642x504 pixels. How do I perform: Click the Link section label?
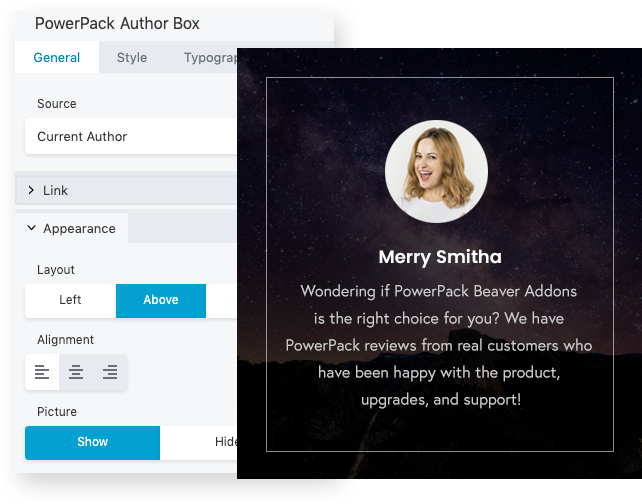tap(55, 190)
